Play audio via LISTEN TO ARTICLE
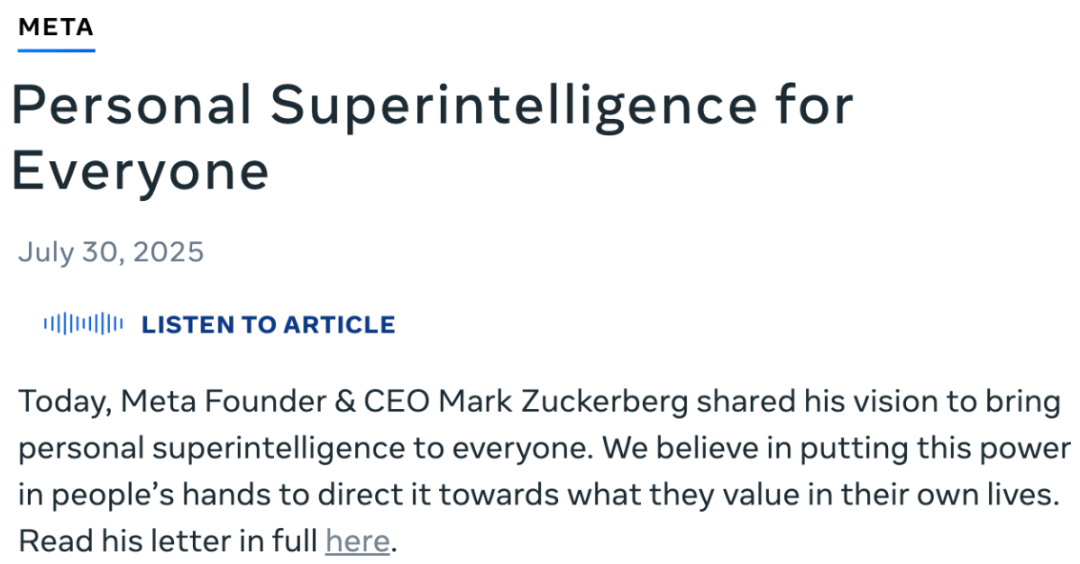 [x=268, y=324]
